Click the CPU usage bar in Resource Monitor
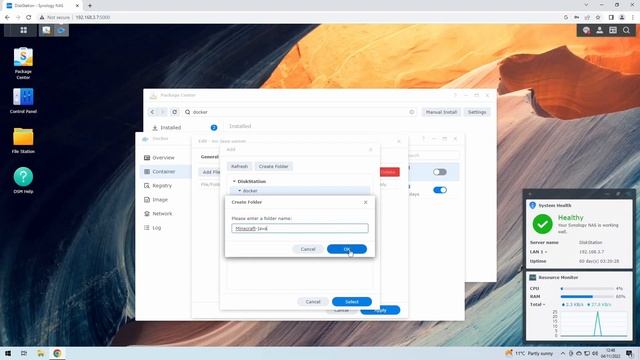Image resolution: width=640 pixels, height=360 pixels. (587, 288)
